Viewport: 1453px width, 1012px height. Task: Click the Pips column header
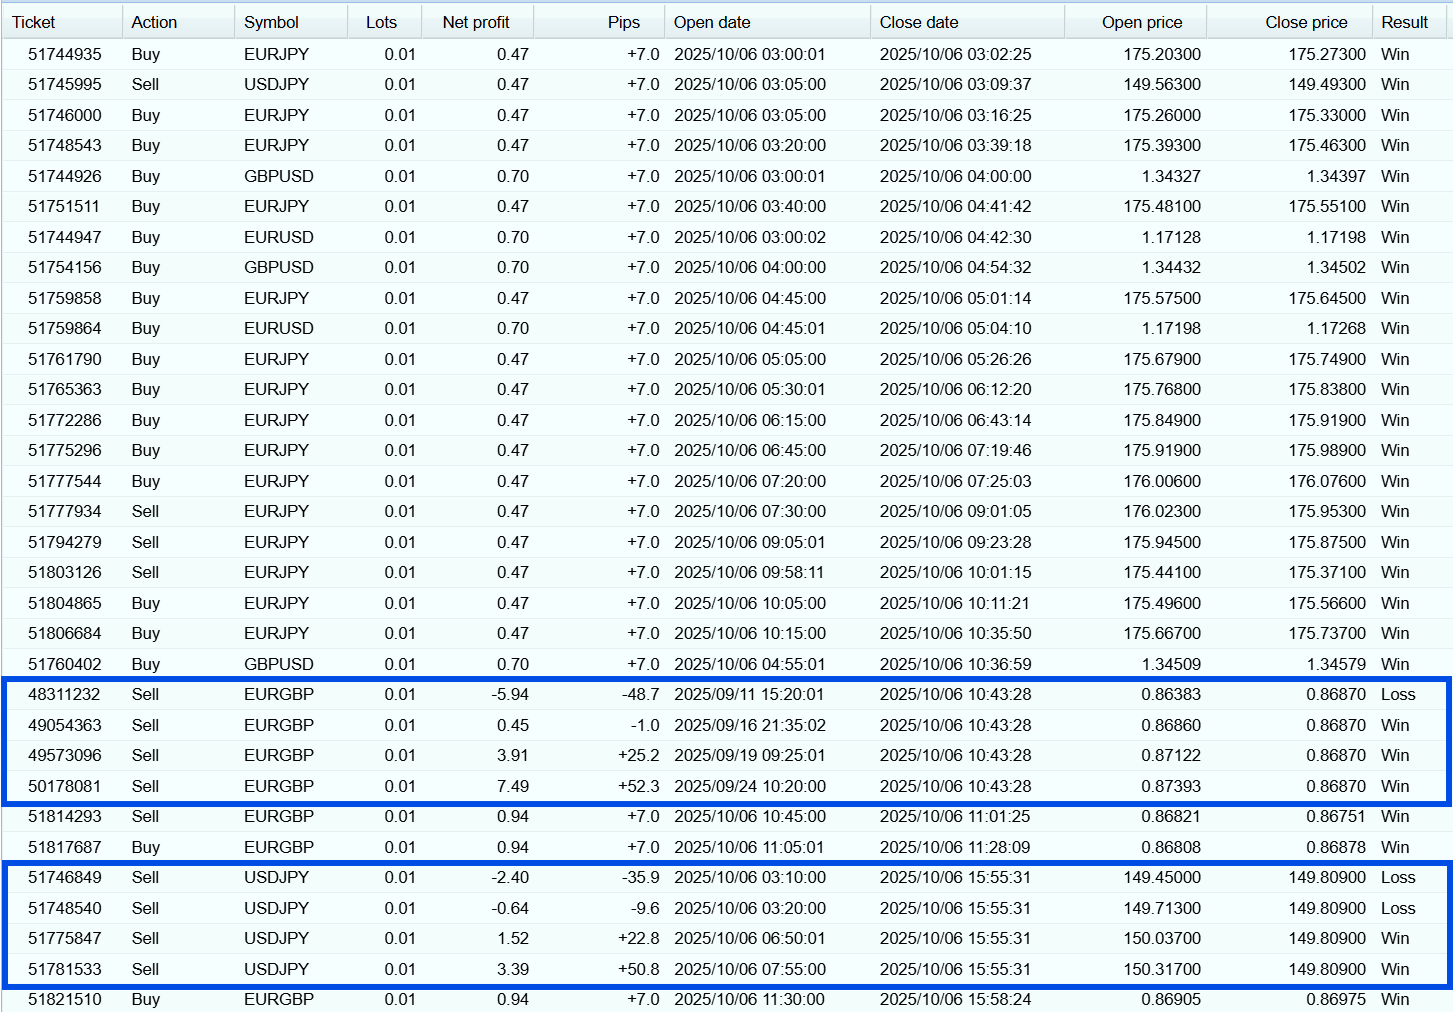pos(623,22)
